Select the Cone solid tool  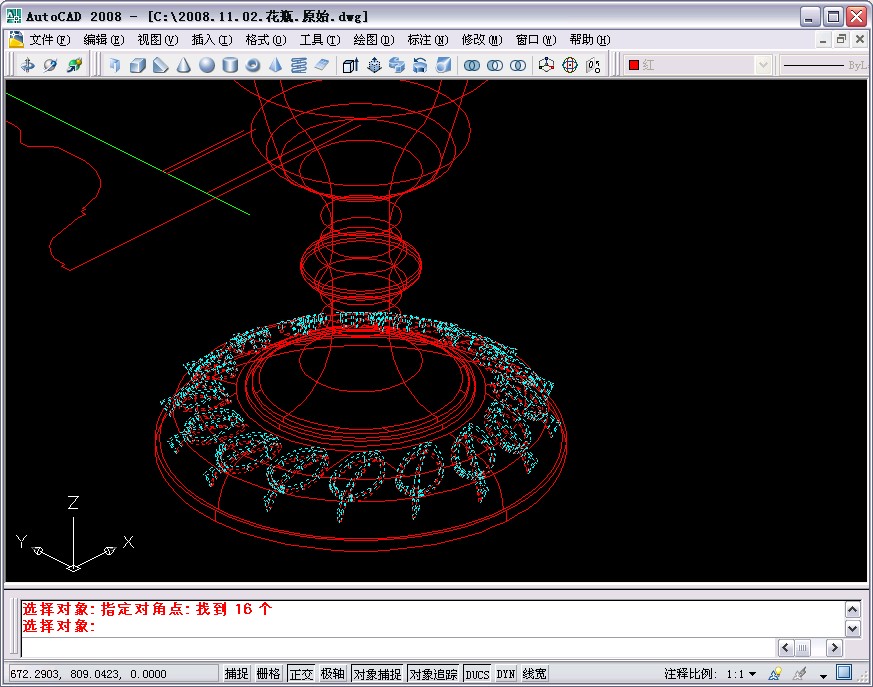coord(183,65)
